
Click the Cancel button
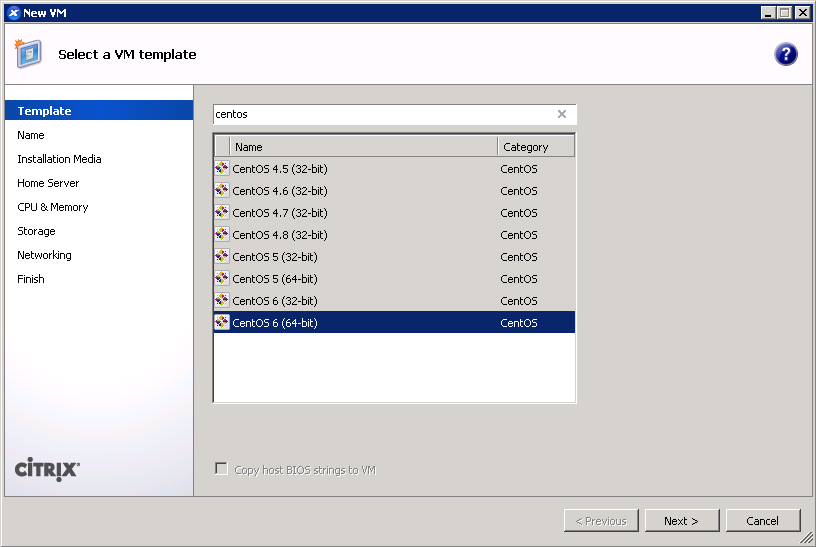762,520
